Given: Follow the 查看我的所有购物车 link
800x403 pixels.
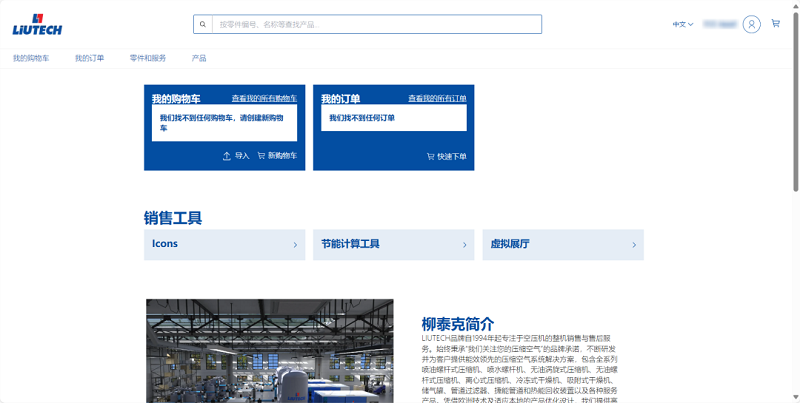Looking at the screenshot, I should 264,98.
